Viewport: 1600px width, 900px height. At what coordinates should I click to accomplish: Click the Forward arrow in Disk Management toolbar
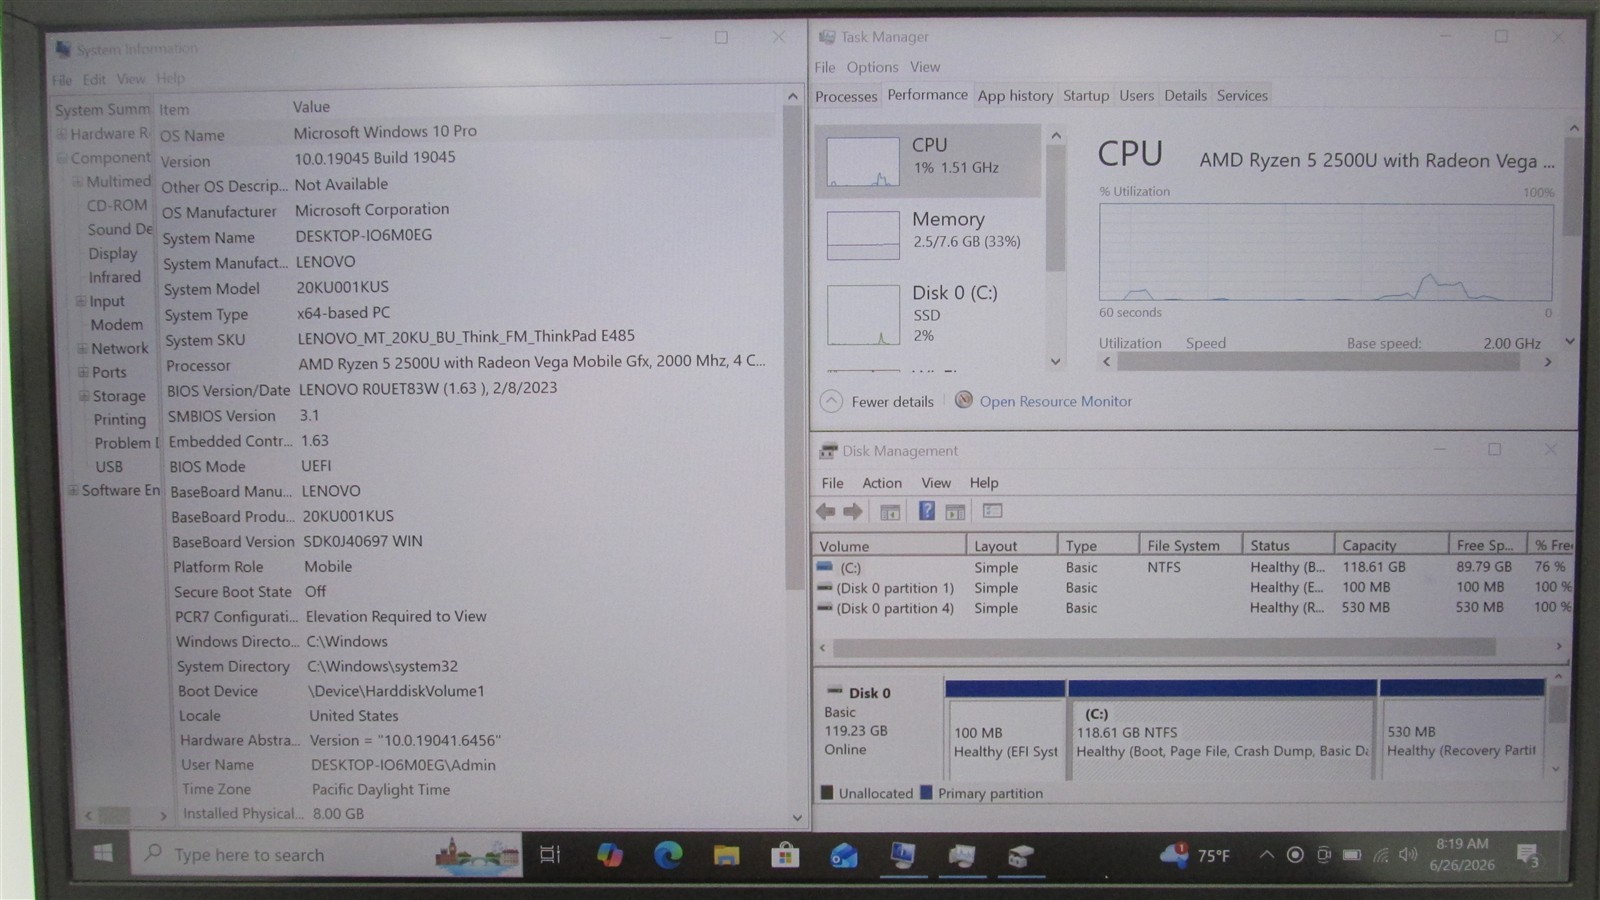(x=853, y=512)
